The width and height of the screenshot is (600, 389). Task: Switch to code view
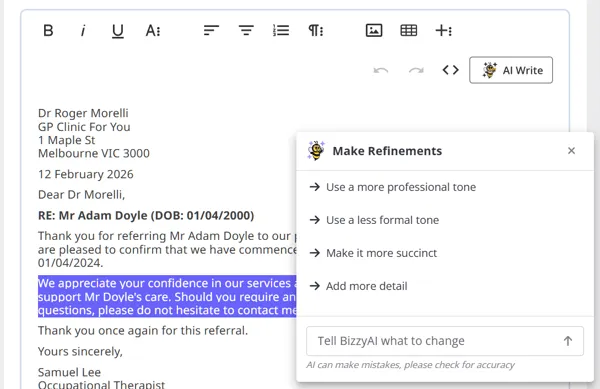(x=450, y=70)
